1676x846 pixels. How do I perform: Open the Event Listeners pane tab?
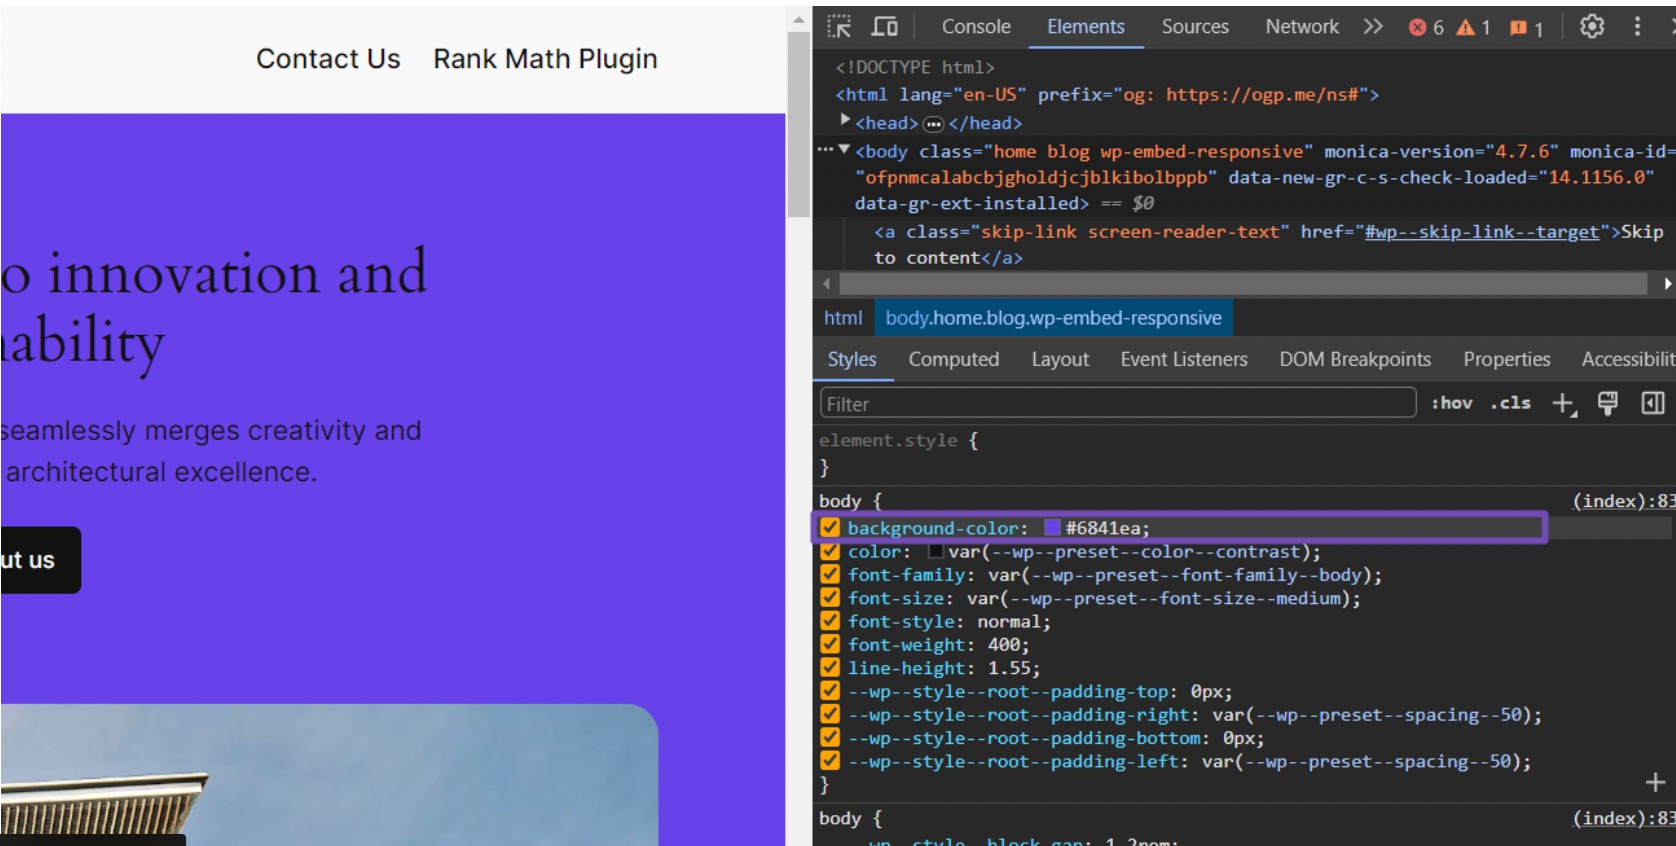[1184, 359]
